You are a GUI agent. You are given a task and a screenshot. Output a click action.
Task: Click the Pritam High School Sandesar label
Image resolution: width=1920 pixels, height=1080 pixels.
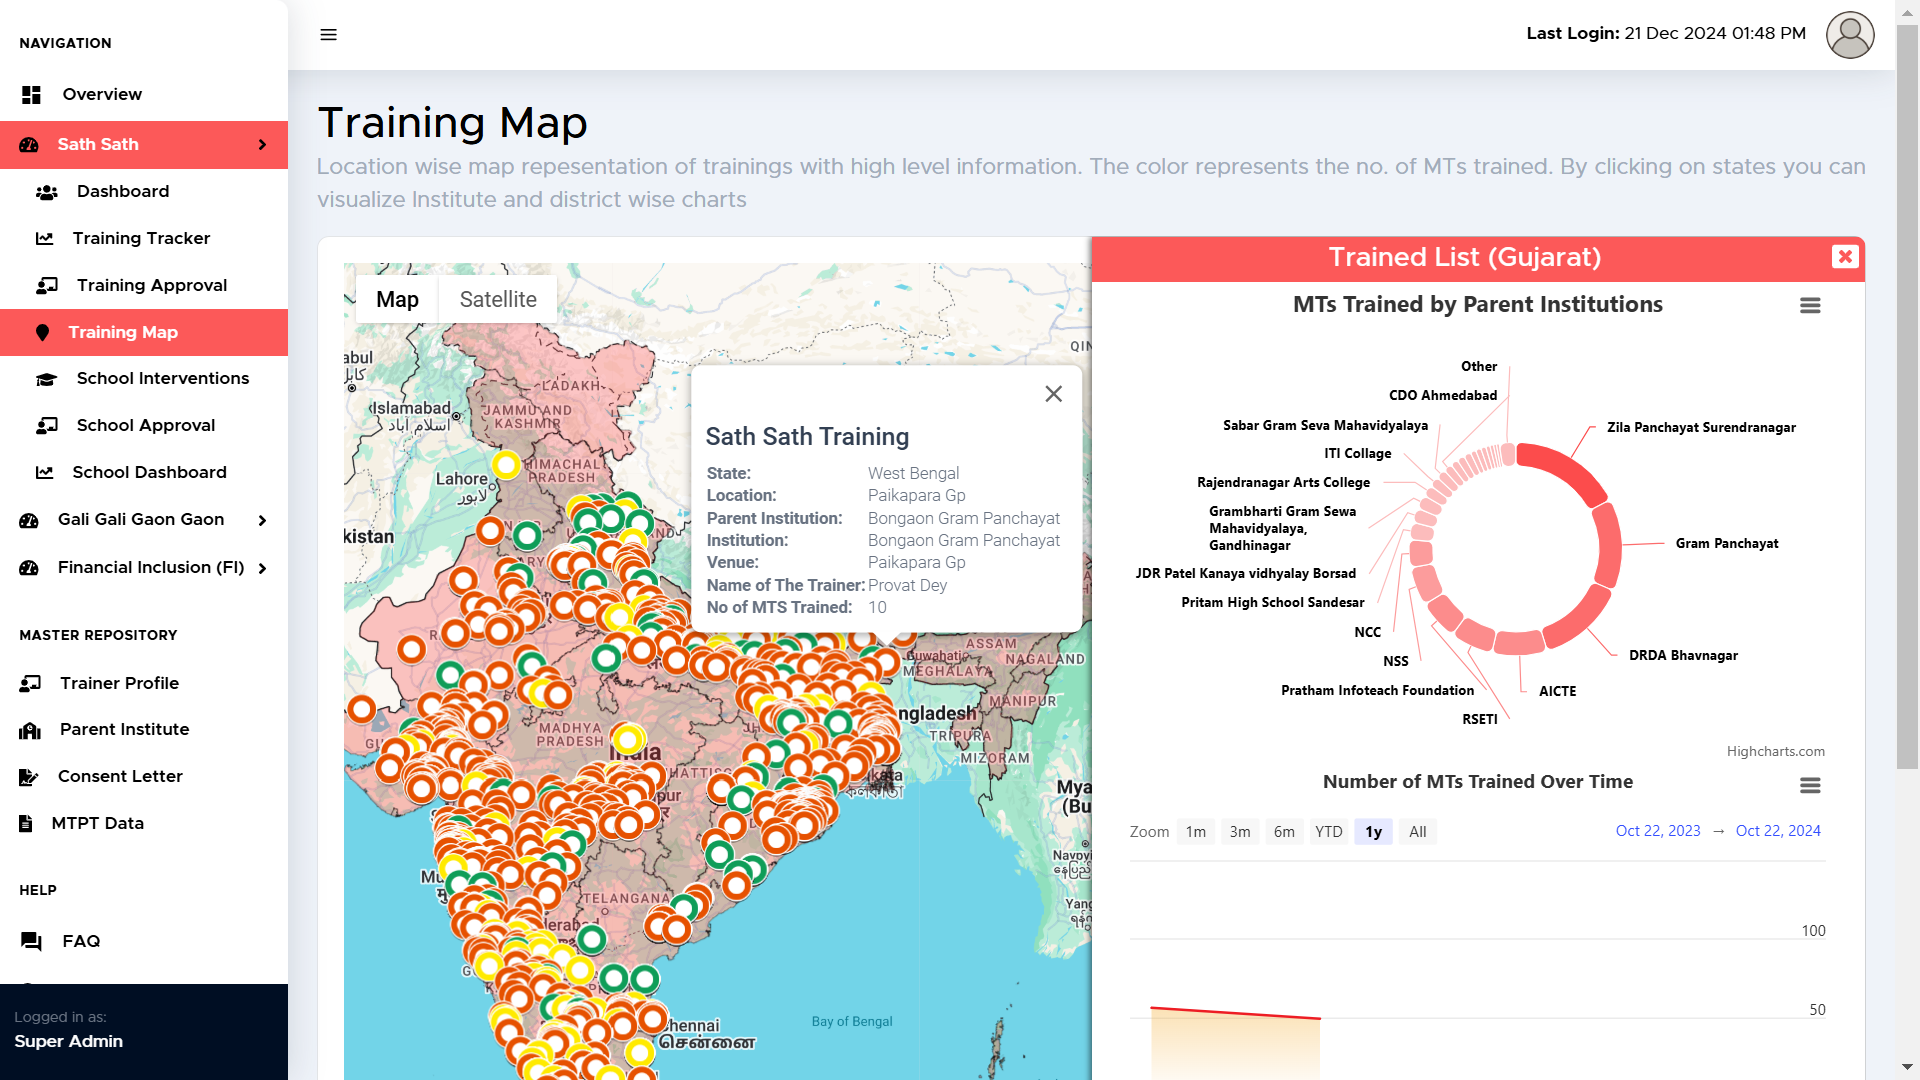(1272, 602)
